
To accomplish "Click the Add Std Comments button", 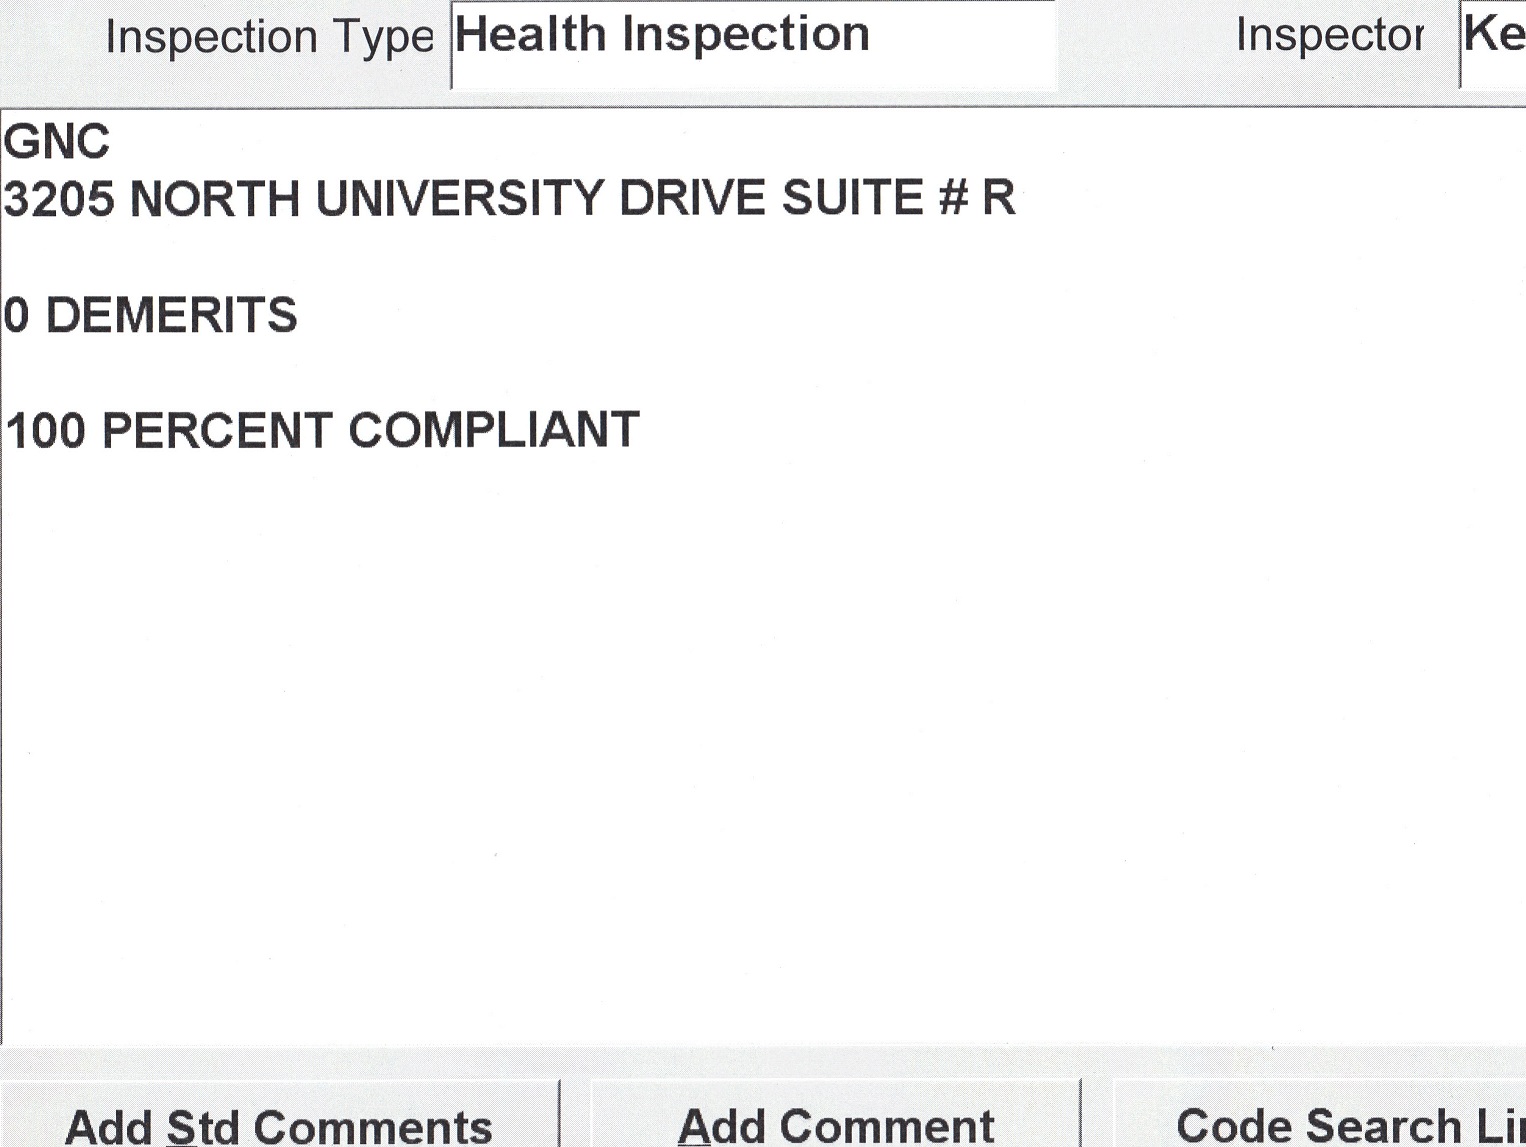I will 278,1124.
